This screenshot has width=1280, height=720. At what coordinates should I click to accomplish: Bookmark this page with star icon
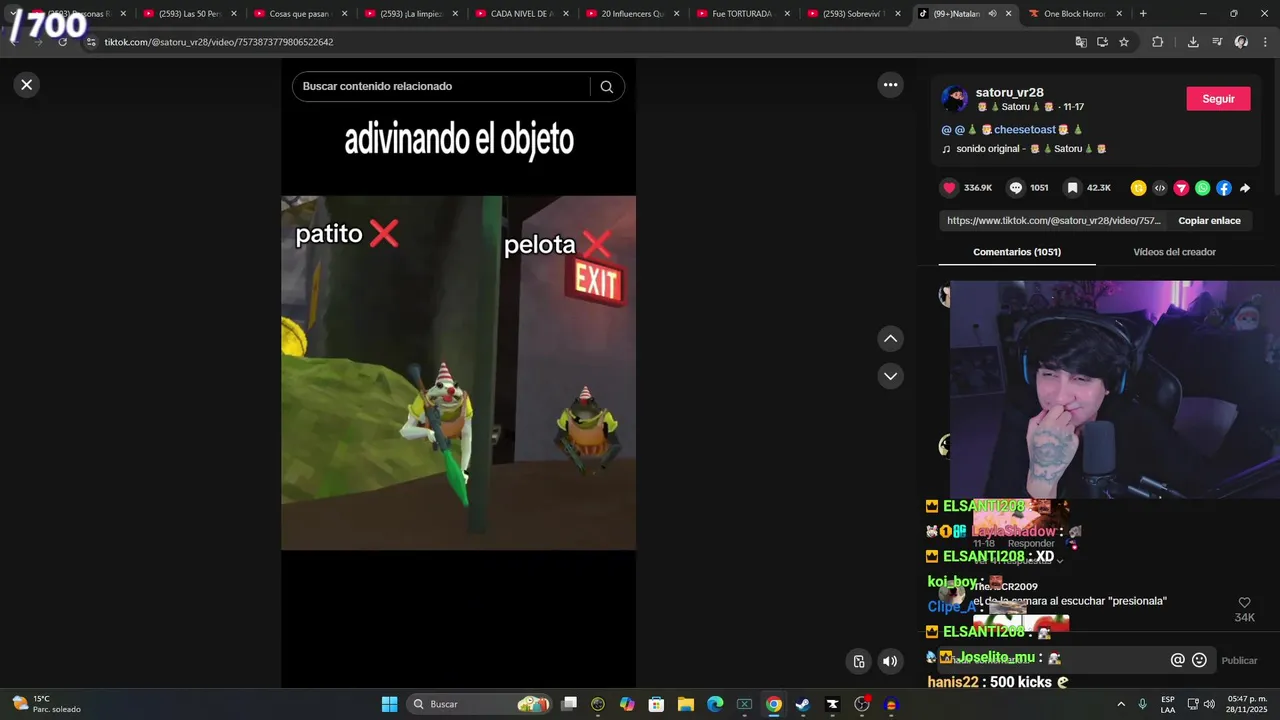[1124, 42]
